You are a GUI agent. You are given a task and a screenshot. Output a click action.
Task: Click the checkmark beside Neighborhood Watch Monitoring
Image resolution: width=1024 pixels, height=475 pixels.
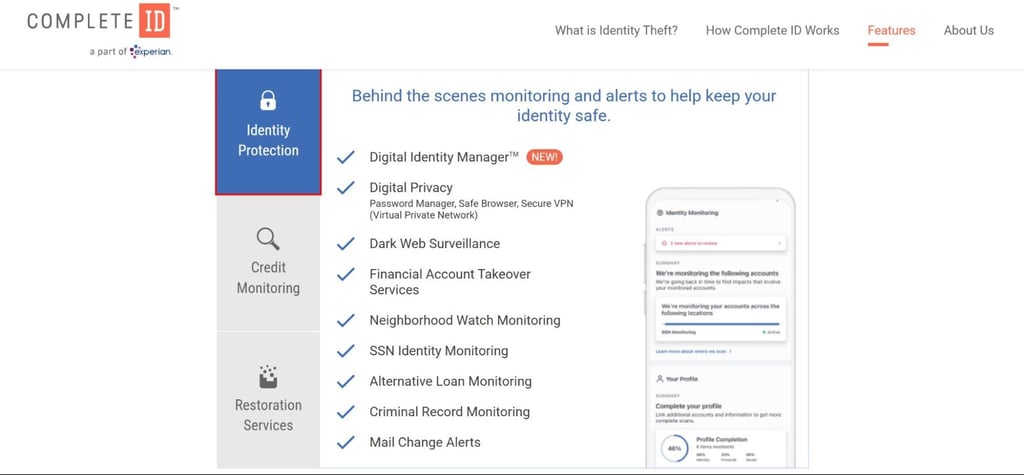pyautogui.click(x=345, y=321)
